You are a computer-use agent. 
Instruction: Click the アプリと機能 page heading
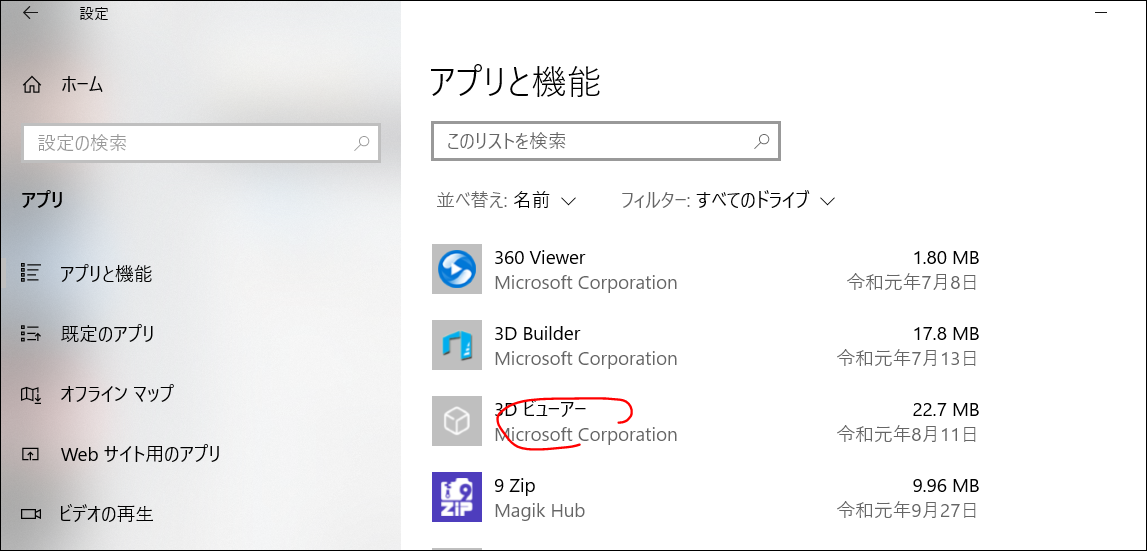(x=515, y=81)
